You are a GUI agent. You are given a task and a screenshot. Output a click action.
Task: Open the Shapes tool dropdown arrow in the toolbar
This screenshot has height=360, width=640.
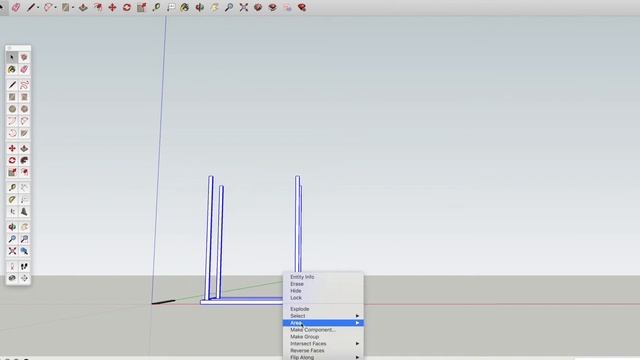[73, 7]
